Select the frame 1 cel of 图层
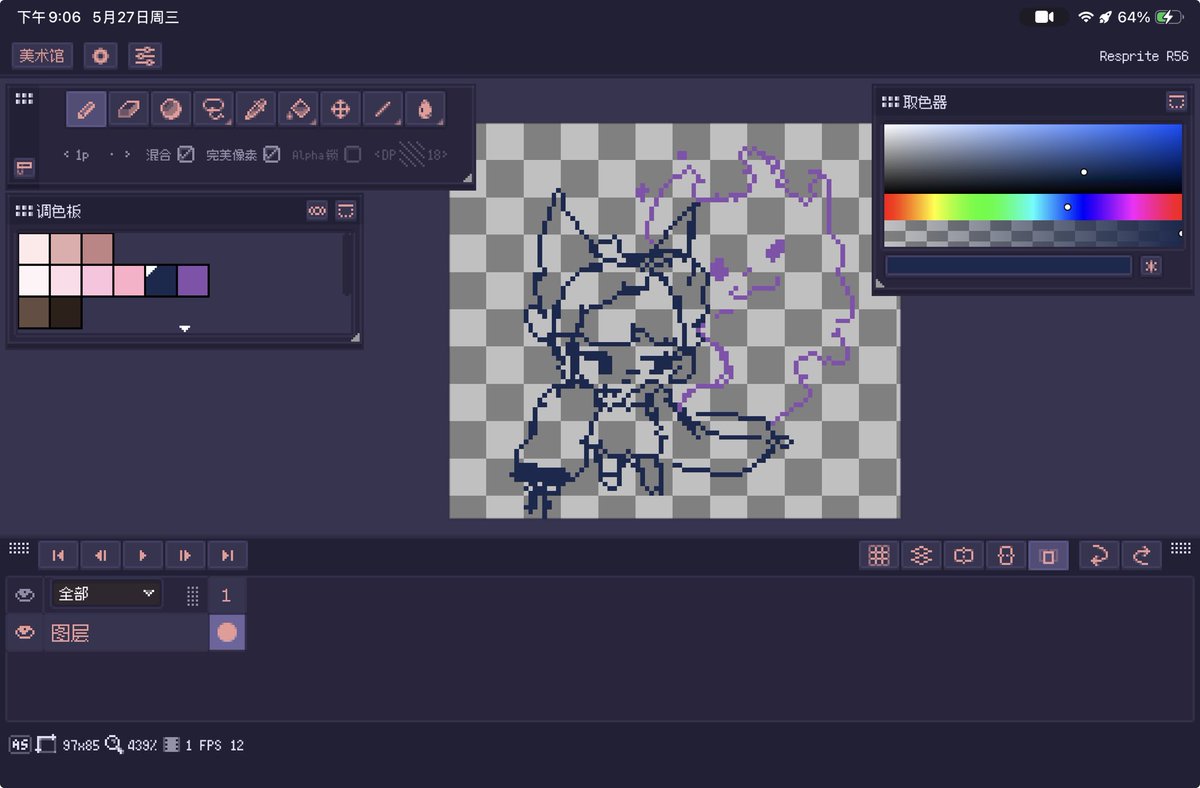Image resolution: width=1200 pixels, height=788 pixels. point(227,633)
